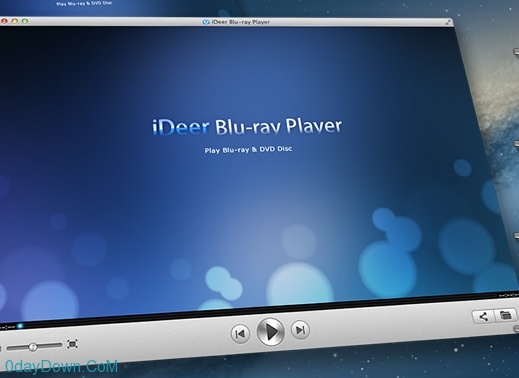Open the Share icon in control bar
This screenshot has height=378, width=519.
(x=483, y=316)
